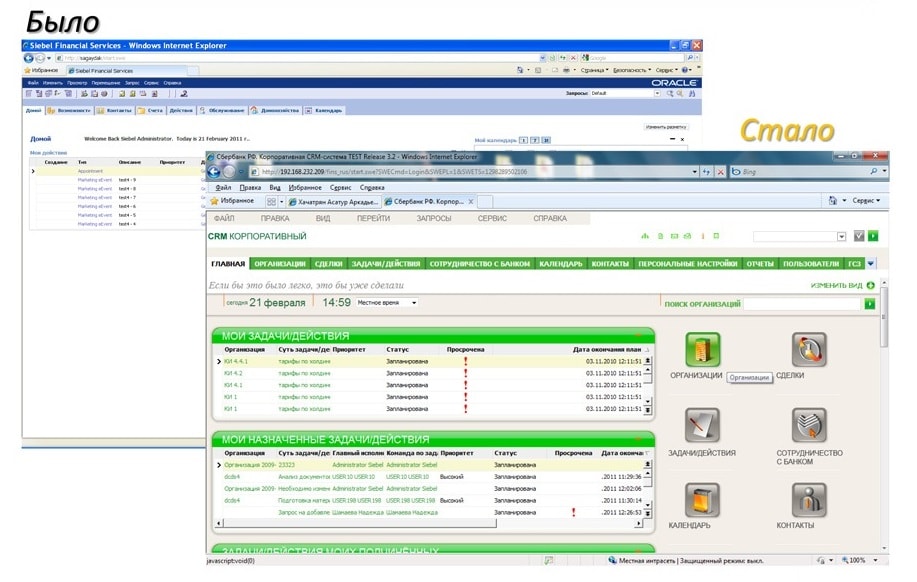Click the Bing search magnifier icon
The image size is (917, 582).
874,171
